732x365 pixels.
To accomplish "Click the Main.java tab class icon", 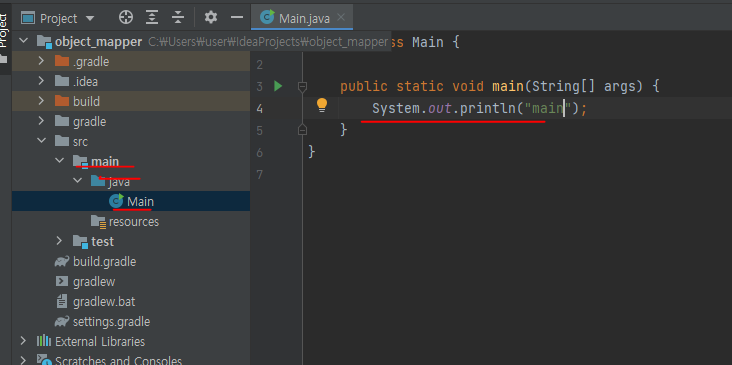I will (267, 17).
